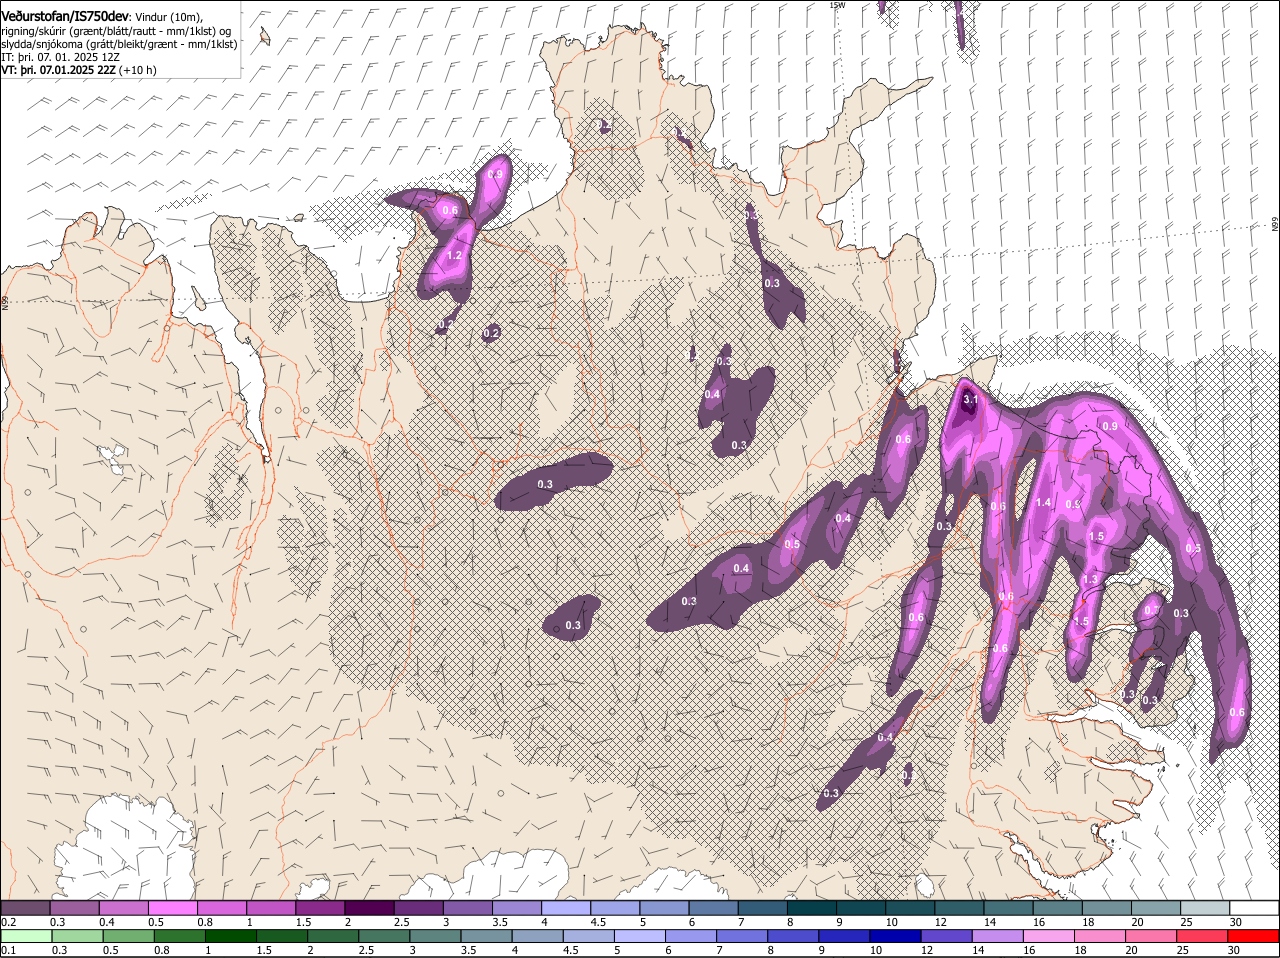Click the white upper legend swatch above 30

tap(1256, 908)
